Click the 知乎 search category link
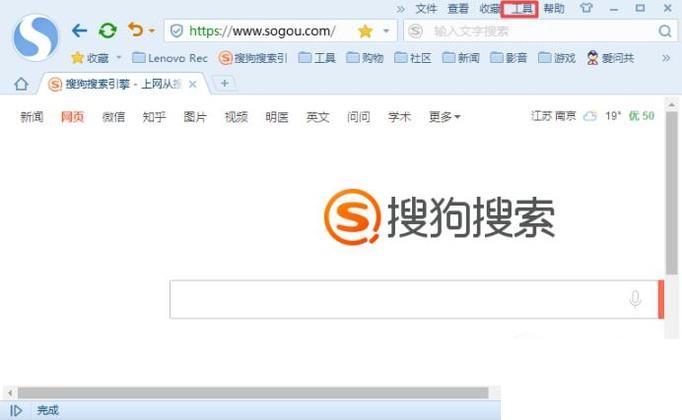 tap(154, 117)
